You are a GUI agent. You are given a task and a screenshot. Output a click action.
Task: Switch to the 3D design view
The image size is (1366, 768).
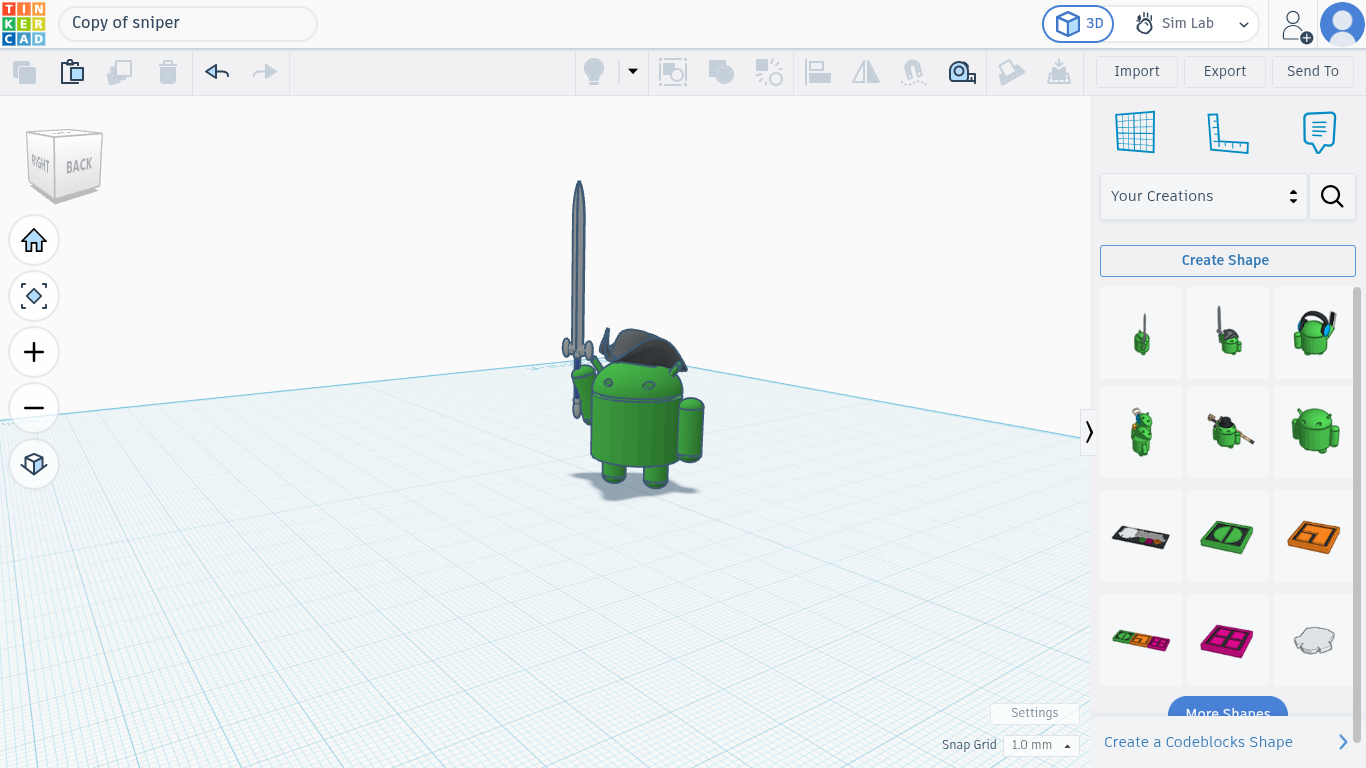(1078, 24)
